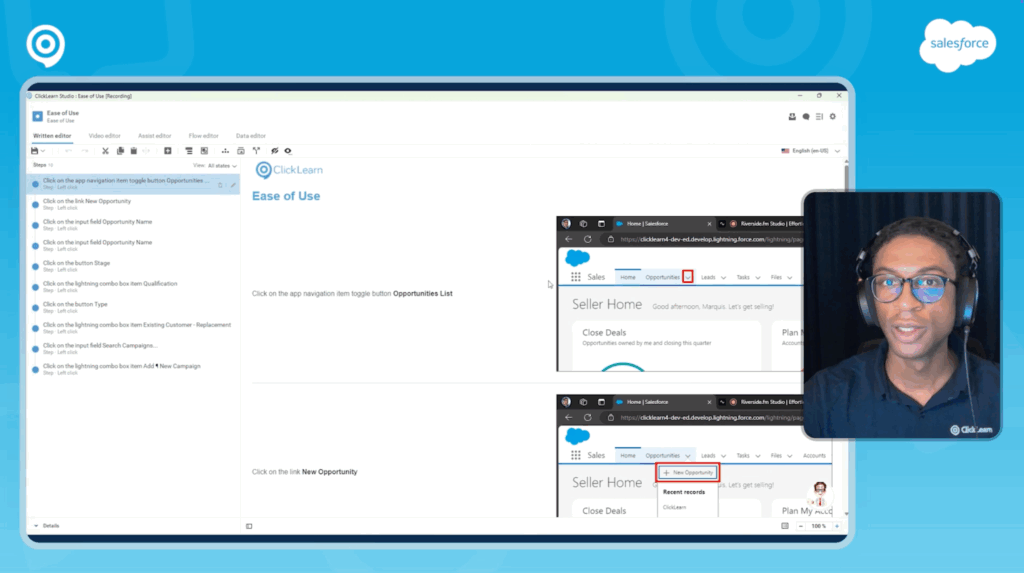The height and width of the screenshot is (573, 1024).
Task: Select step Click on the lightning combo box item Qualification
Action: click(133, 287)
